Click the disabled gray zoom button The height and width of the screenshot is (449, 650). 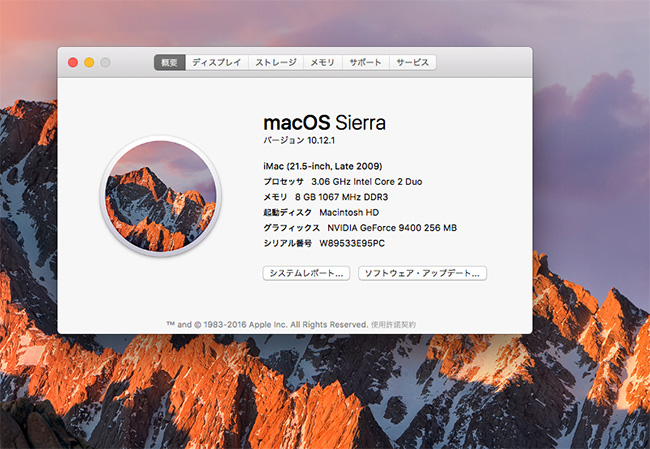(105, 63)
